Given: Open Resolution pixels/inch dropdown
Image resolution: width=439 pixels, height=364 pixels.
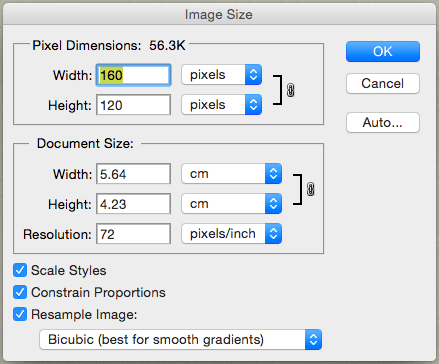Looking at the screenshot, I should pos(232,234).
